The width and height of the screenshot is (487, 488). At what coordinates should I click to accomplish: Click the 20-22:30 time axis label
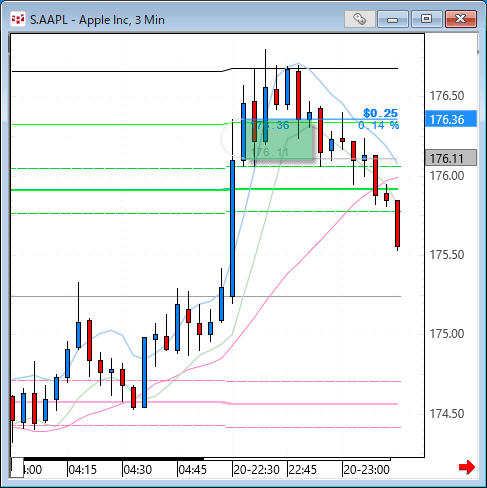(256, 470)
